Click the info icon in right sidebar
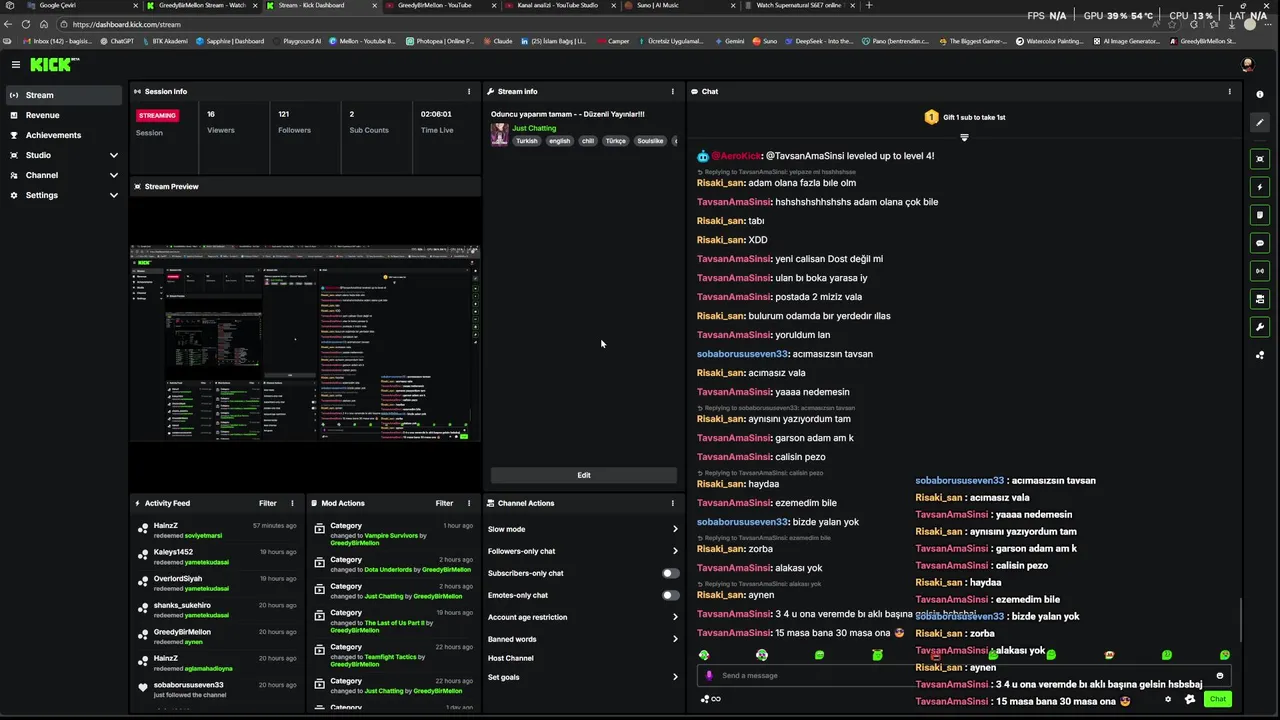This screenshot has height=720, width=1280. (x=1260, y=94)
